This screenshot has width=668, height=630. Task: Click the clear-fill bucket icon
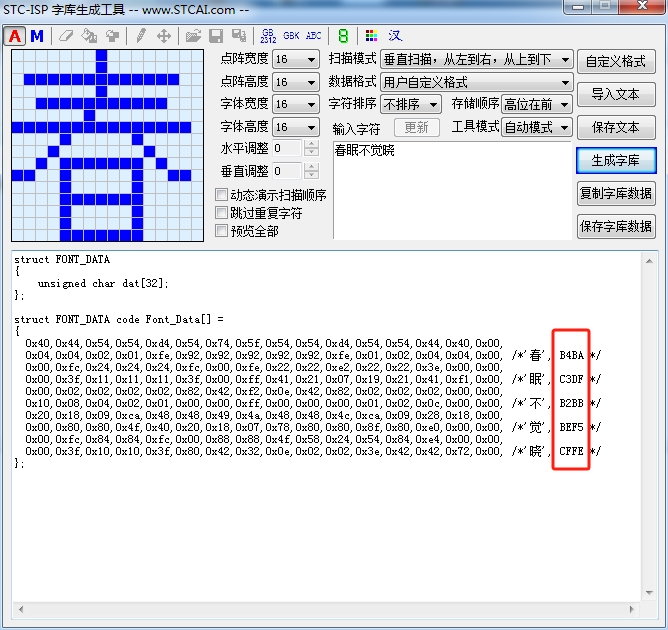(x=112, y=36)
